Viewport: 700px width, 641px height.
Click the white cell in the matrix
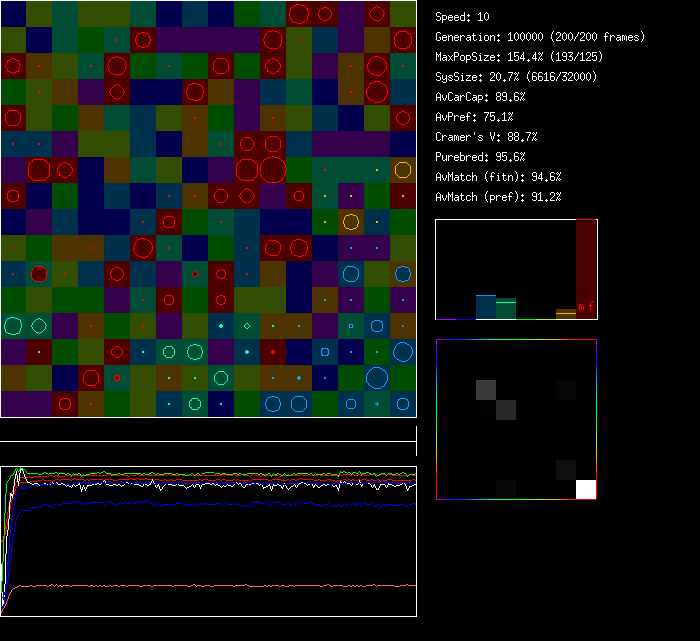pyautogui.click(x=586, y=489)
